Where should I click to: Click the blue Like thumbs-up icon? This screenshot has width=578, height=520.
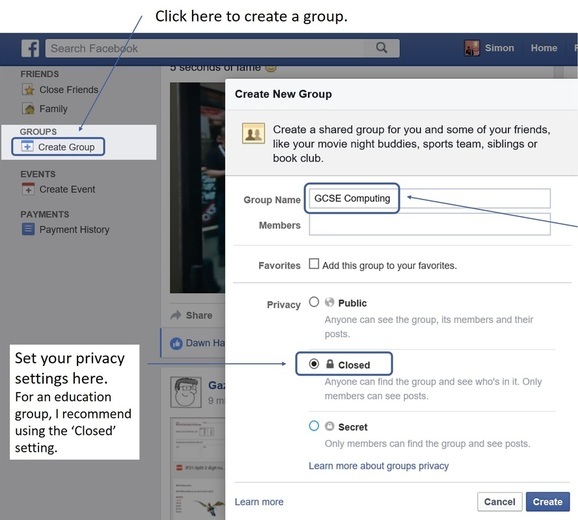(x=176, y=343)
